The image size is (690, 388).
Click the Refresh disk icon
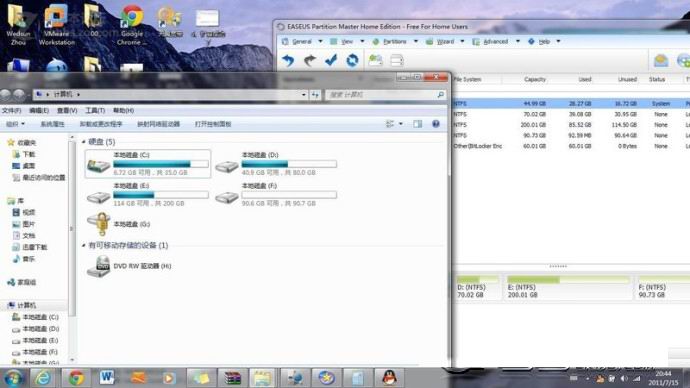(x=352, y=60)
